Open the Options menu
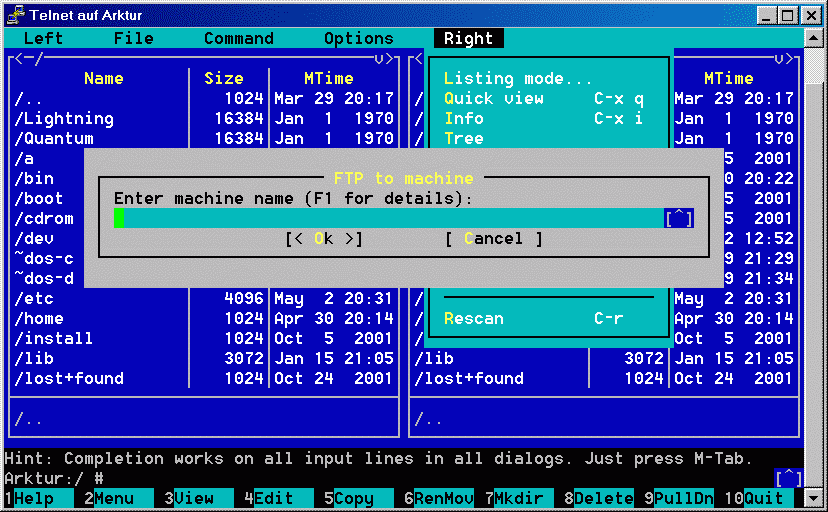828x512 pixels. (x=358, y=38)
